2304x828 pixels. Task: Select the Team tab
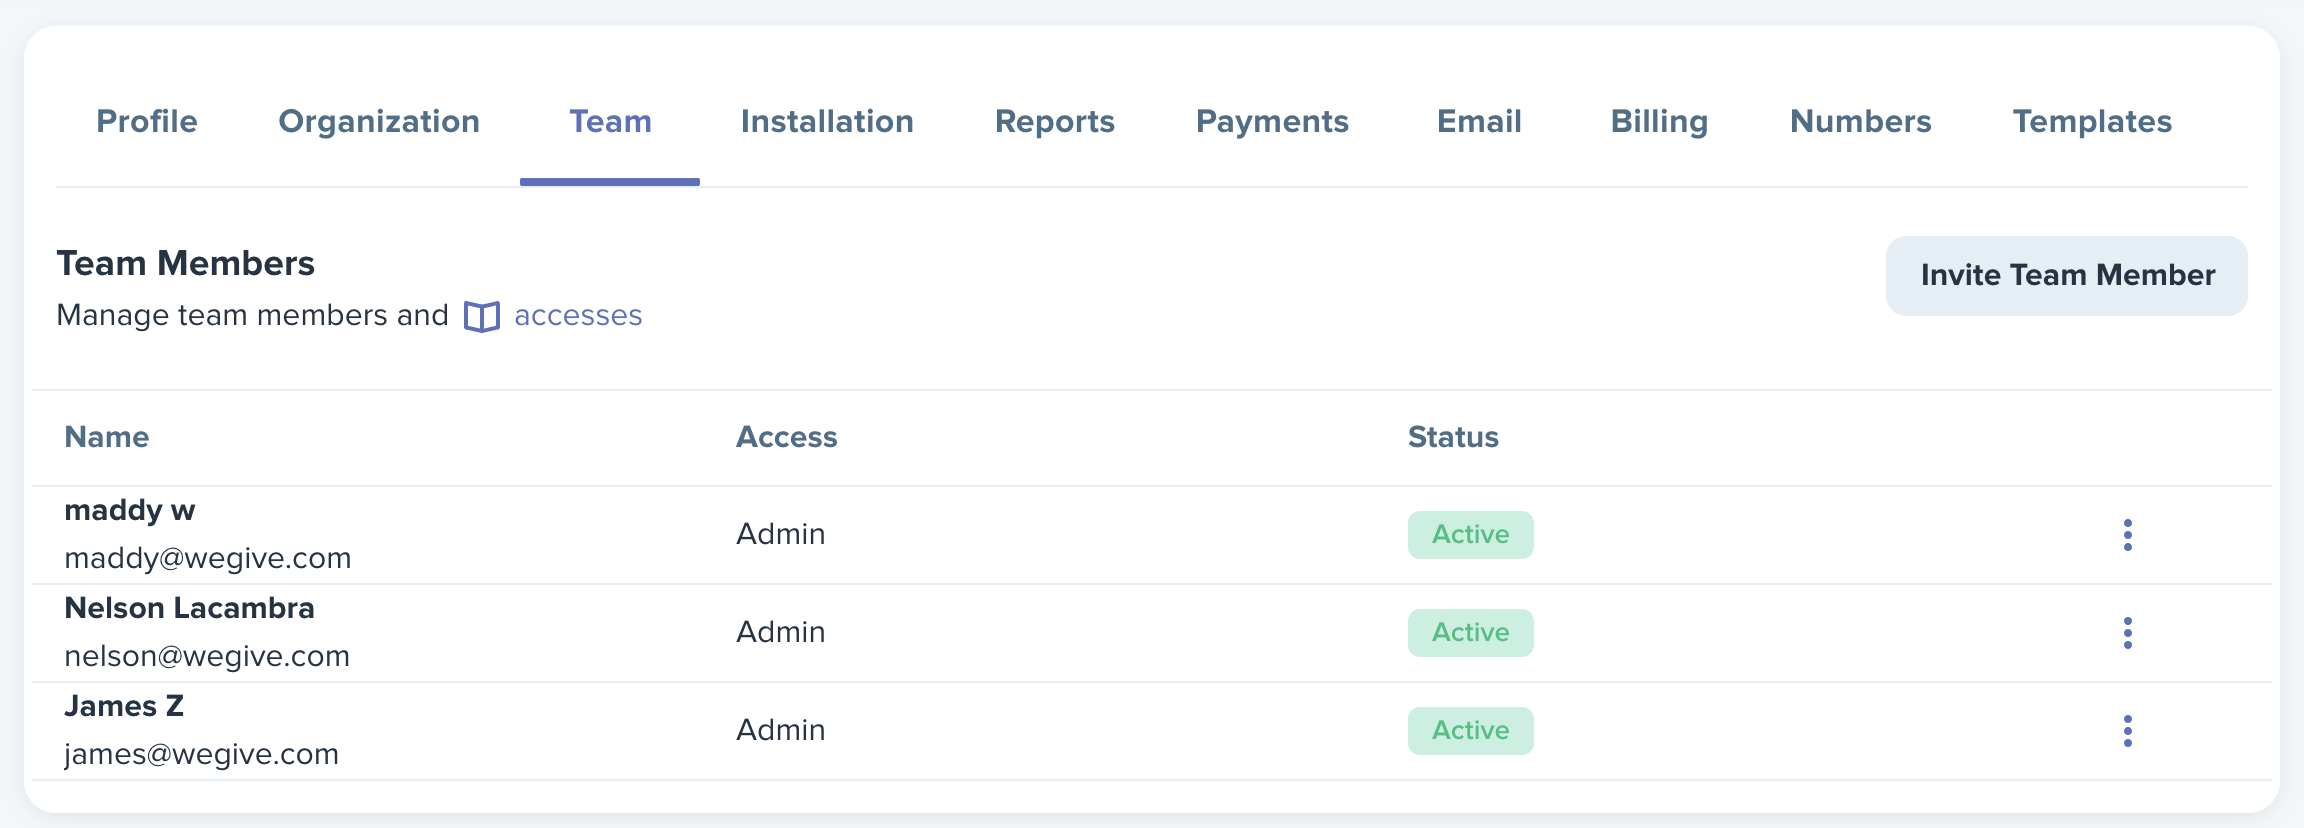610,122
